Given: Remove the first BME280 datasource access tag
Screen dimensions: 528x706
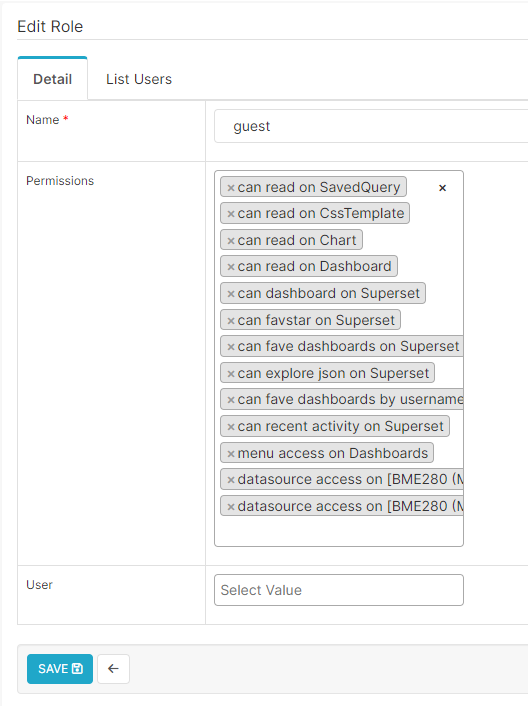Looking at the screenshot, I should [x=231, y=480].
